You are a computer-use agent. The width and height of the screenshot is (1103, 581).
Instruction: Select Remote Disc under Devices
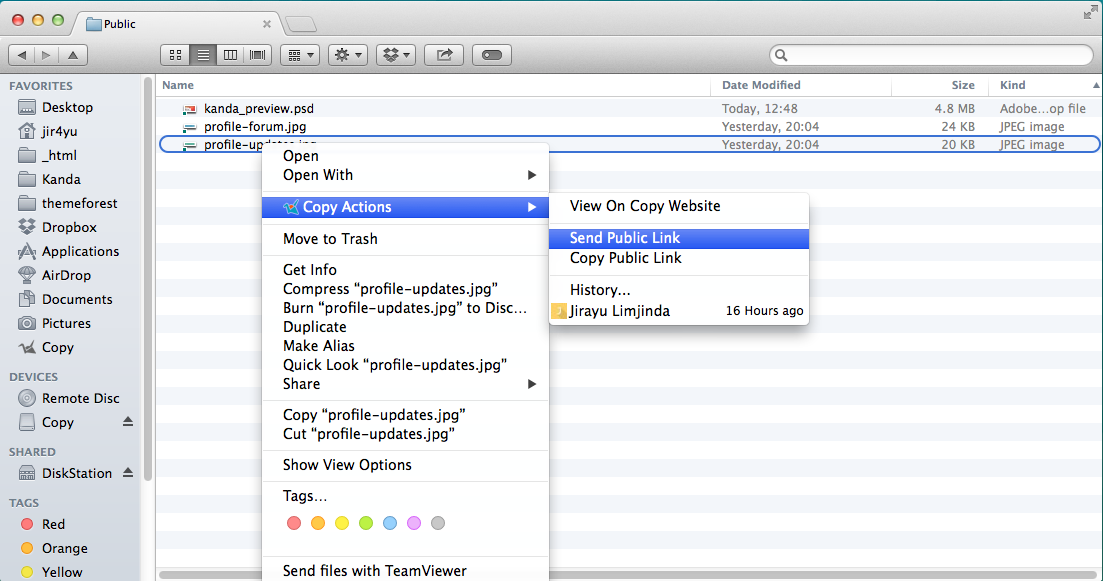tap(80, 398)
